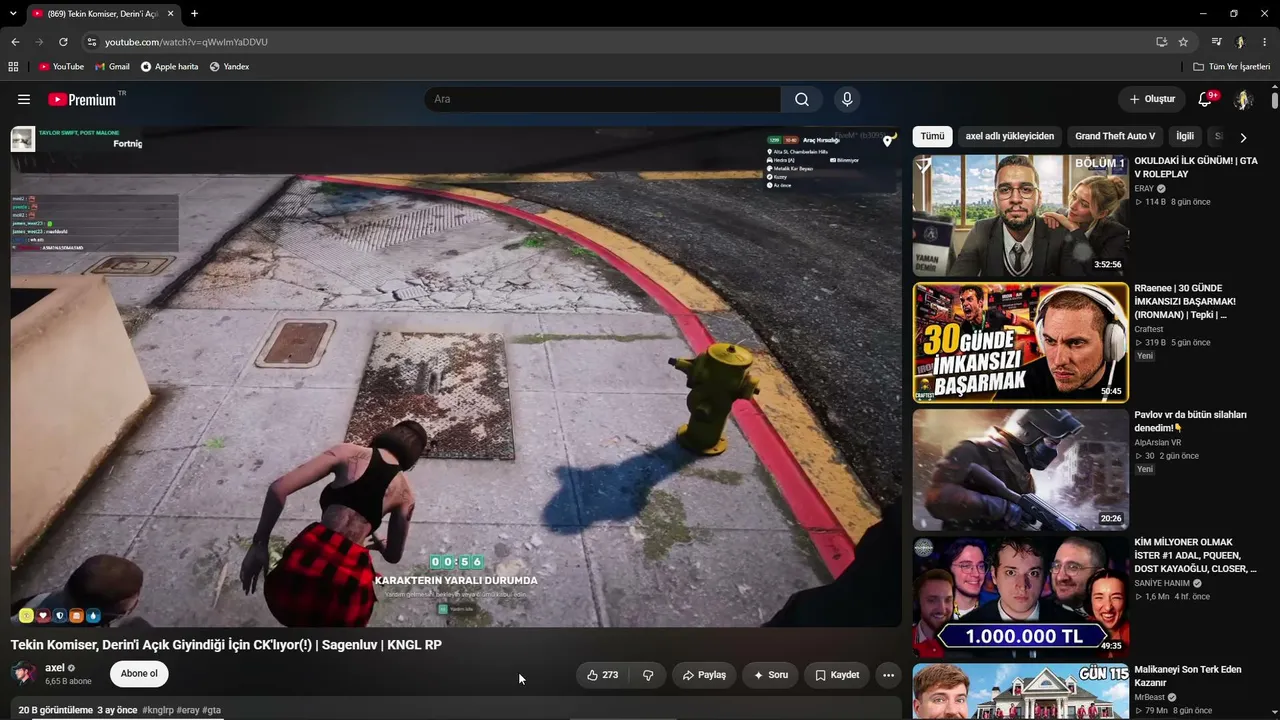Click Paylaş share button
Screen dimensions: 1280x720
[x=704, y=675]
